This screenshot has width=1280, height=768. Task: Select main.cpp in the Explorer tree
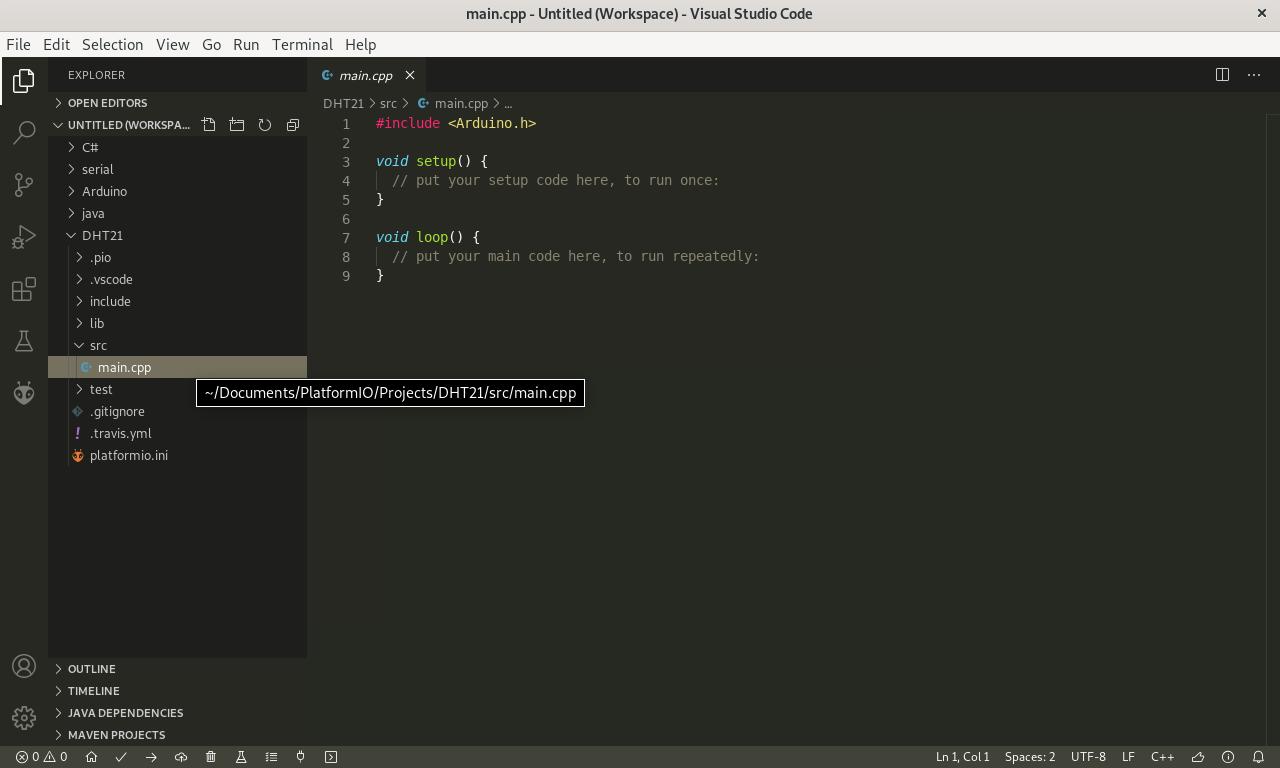tap(177, 367)
